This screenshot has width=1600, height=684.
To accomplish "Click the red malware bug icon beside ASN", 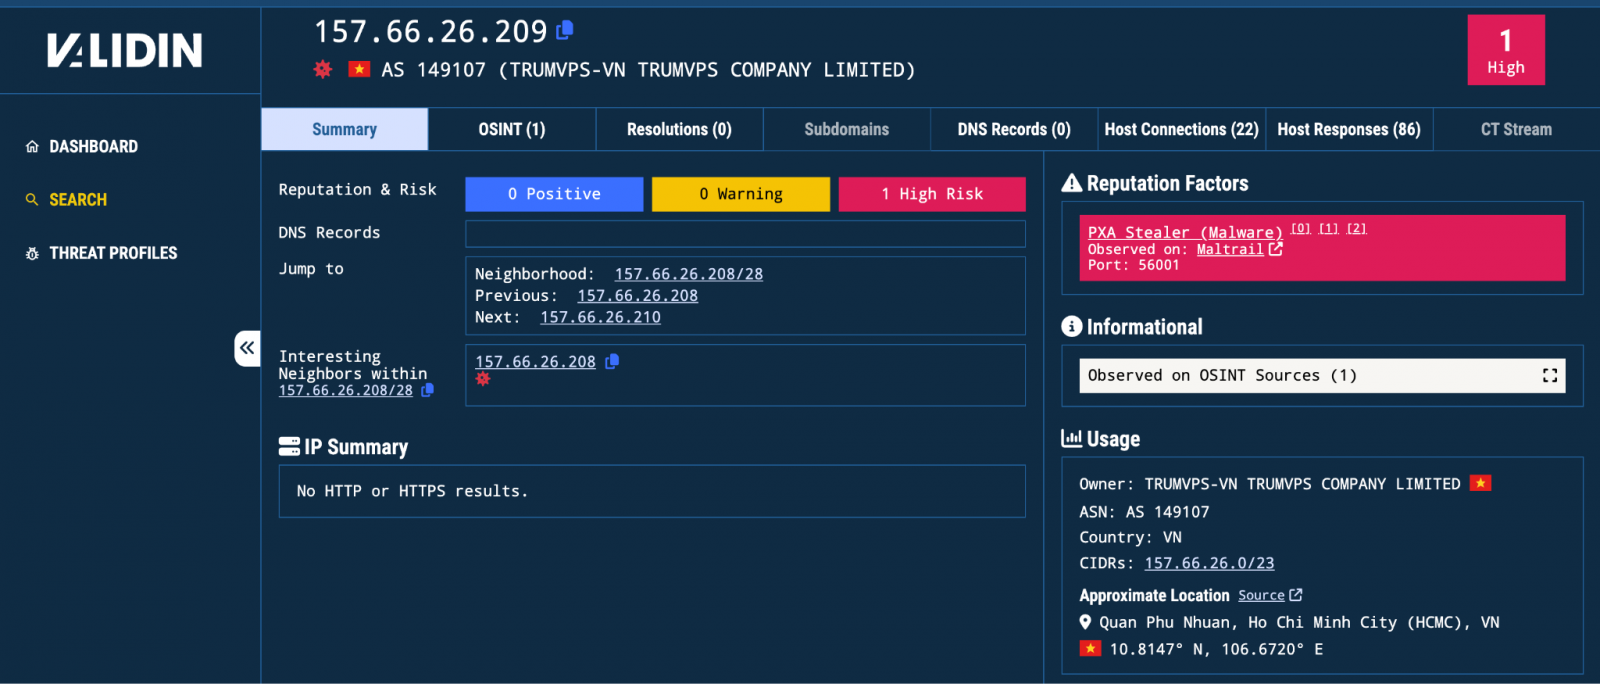I will (x=322, y=69).
